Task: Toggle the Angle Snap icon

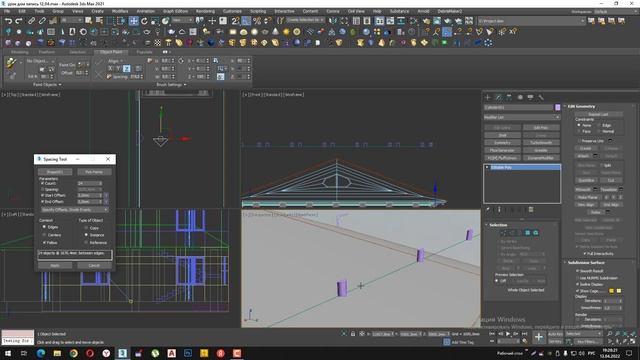Action: coord(246,21)
